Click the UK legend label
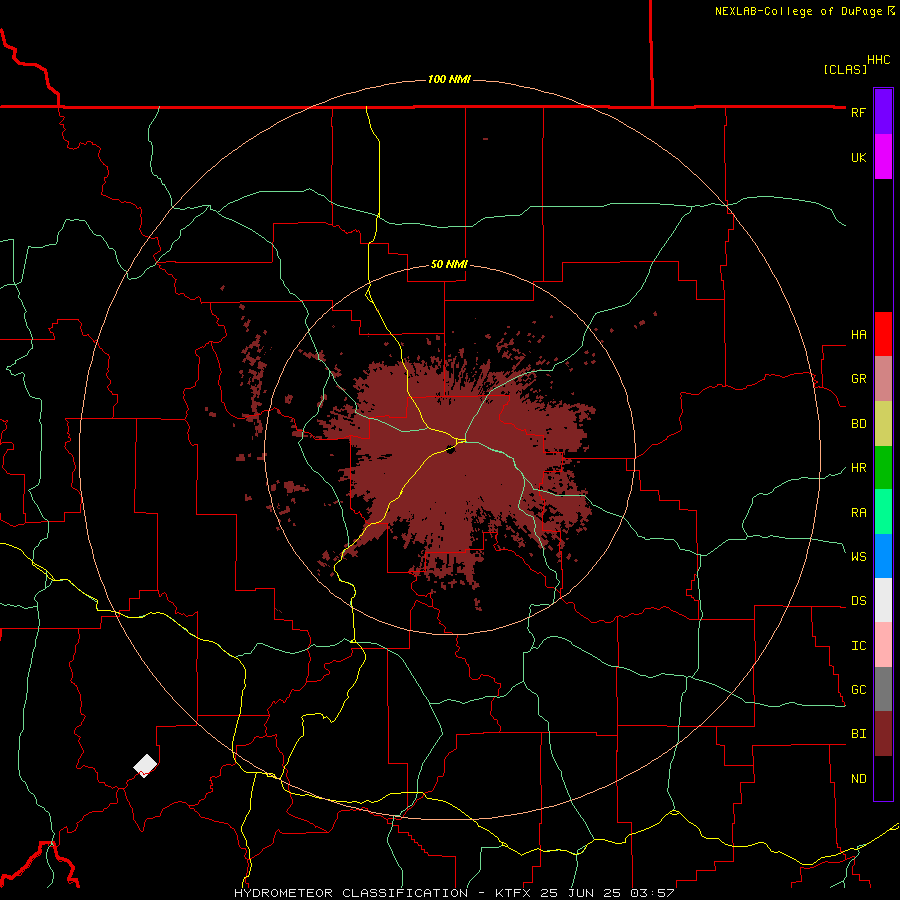The height and width of the screenshot is (900, 900). [x=858, y=157]
